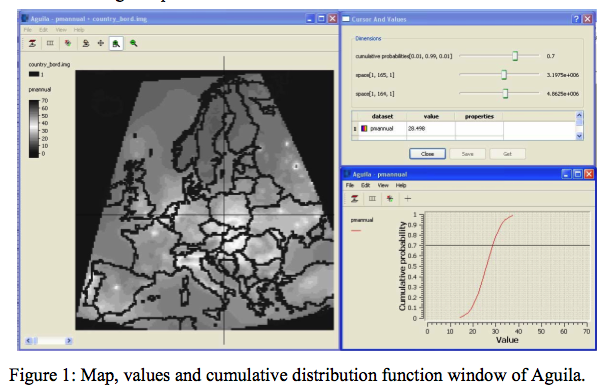Click the dataset table scroll-down arrow
606x391 pixels.
579,136
